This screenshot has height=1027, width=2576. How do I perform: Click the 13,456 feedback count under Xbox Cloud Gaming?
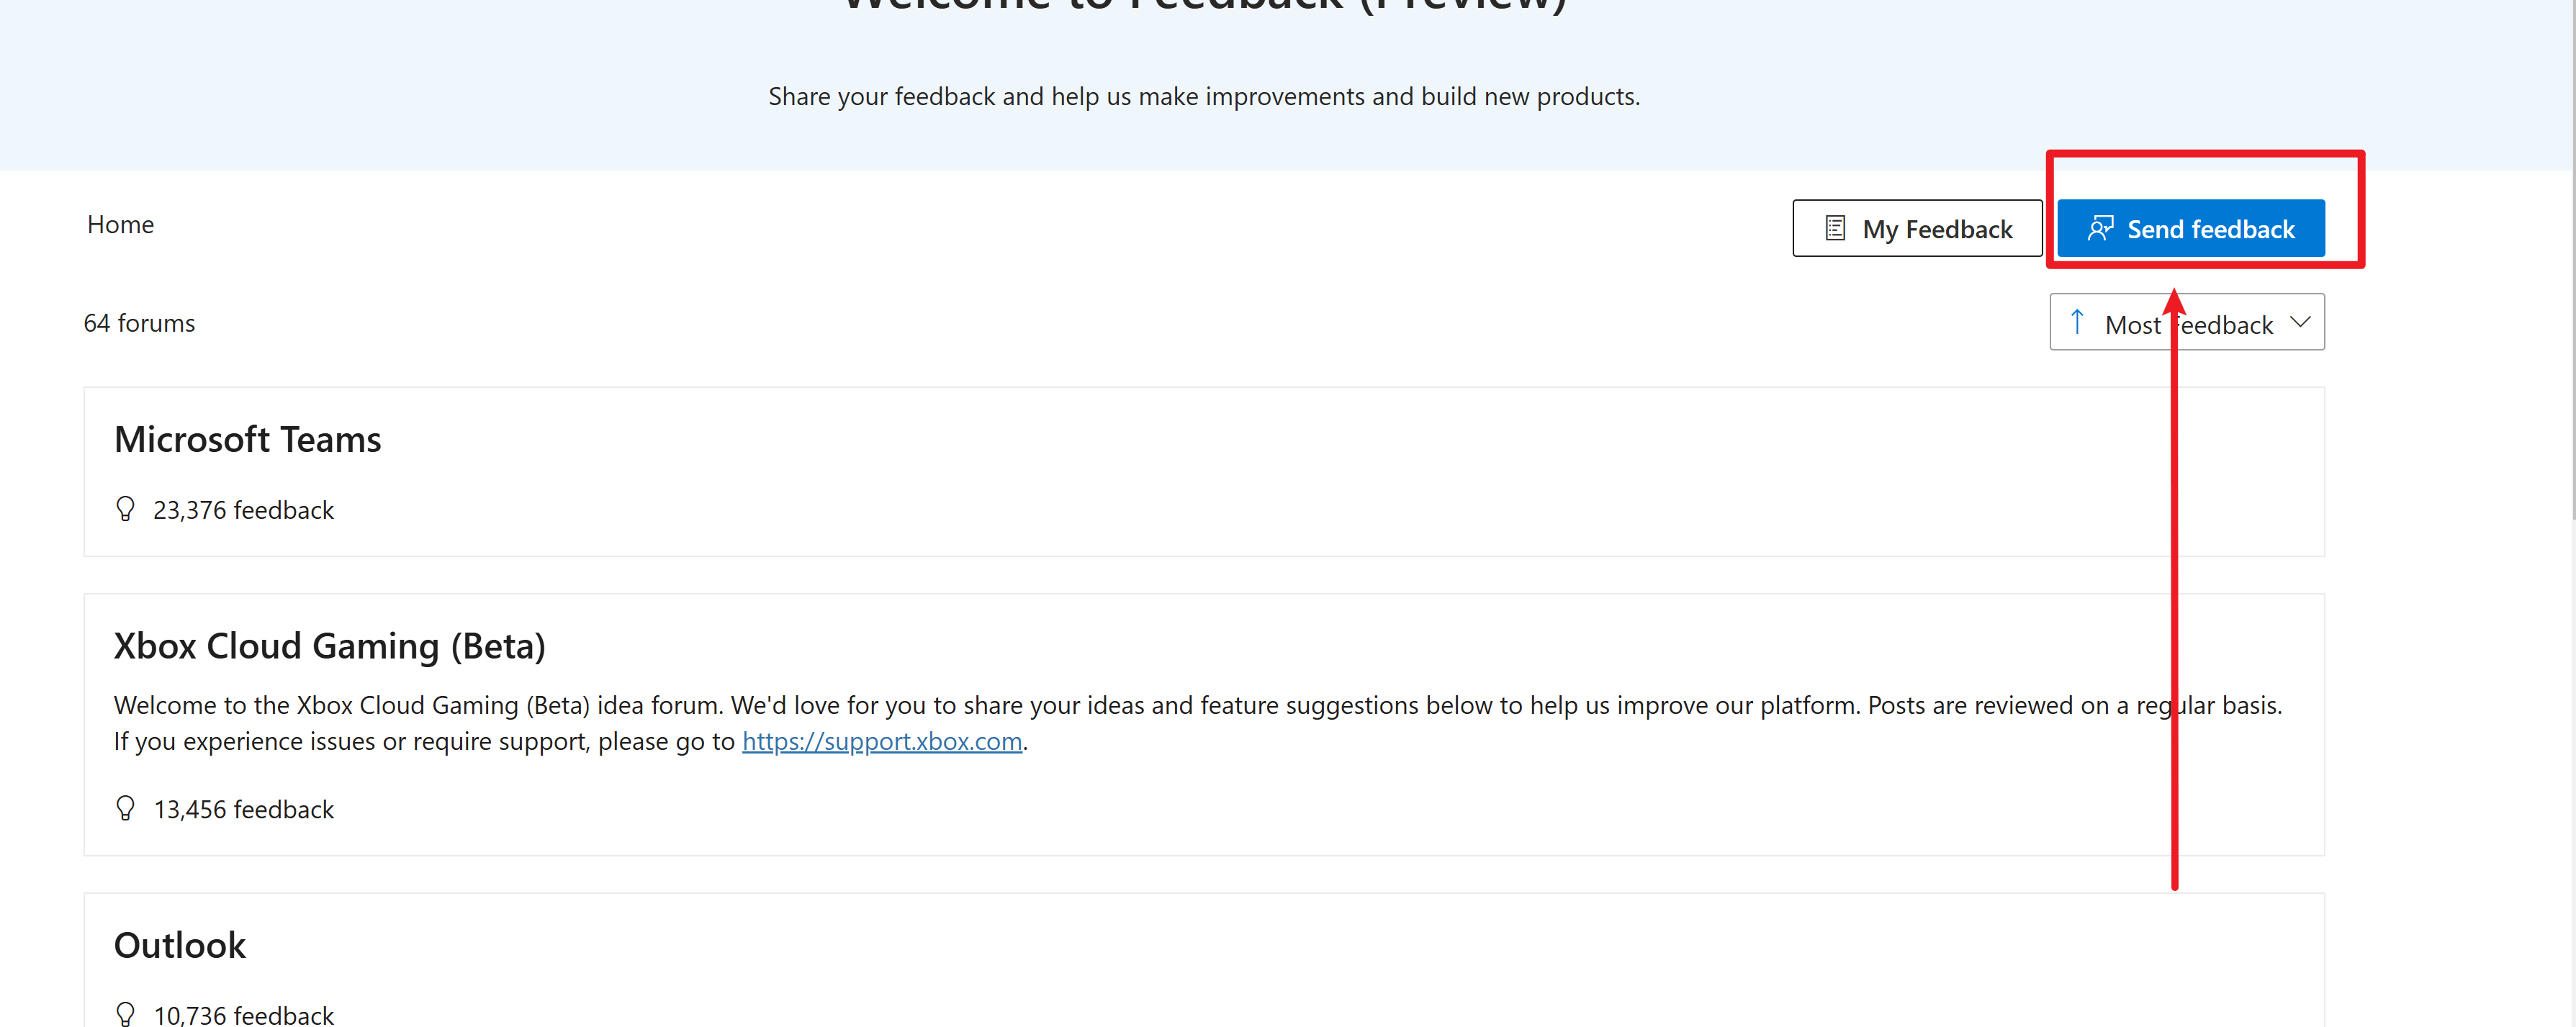(x=243, y=808)
